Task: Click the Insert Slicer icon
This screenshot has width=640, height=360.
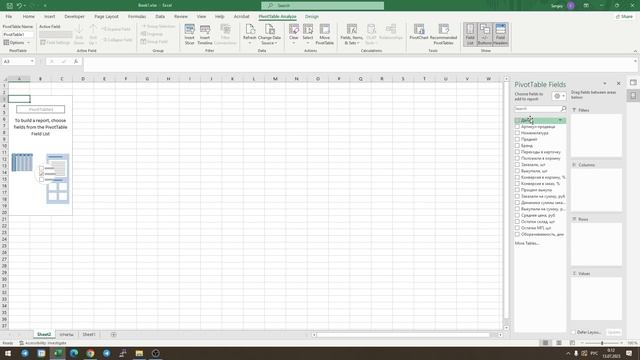Action: click(189, 34)
